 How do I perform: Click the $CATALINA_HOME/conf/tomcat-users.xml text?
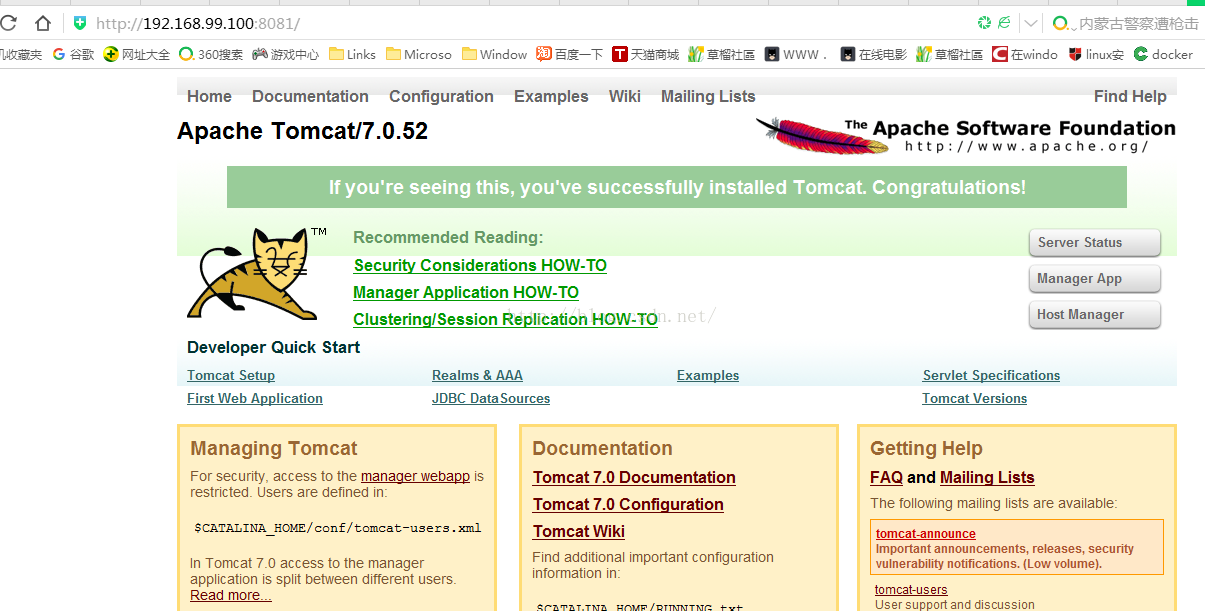pos(338,528)
